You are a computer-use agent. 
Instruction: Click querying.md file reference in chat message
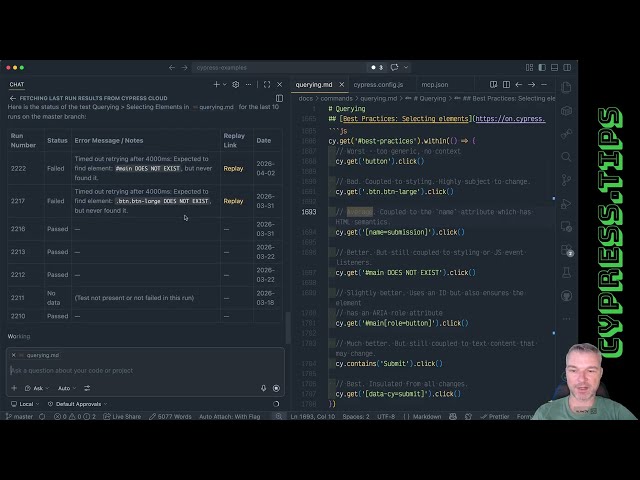click(x=213, y=107)
